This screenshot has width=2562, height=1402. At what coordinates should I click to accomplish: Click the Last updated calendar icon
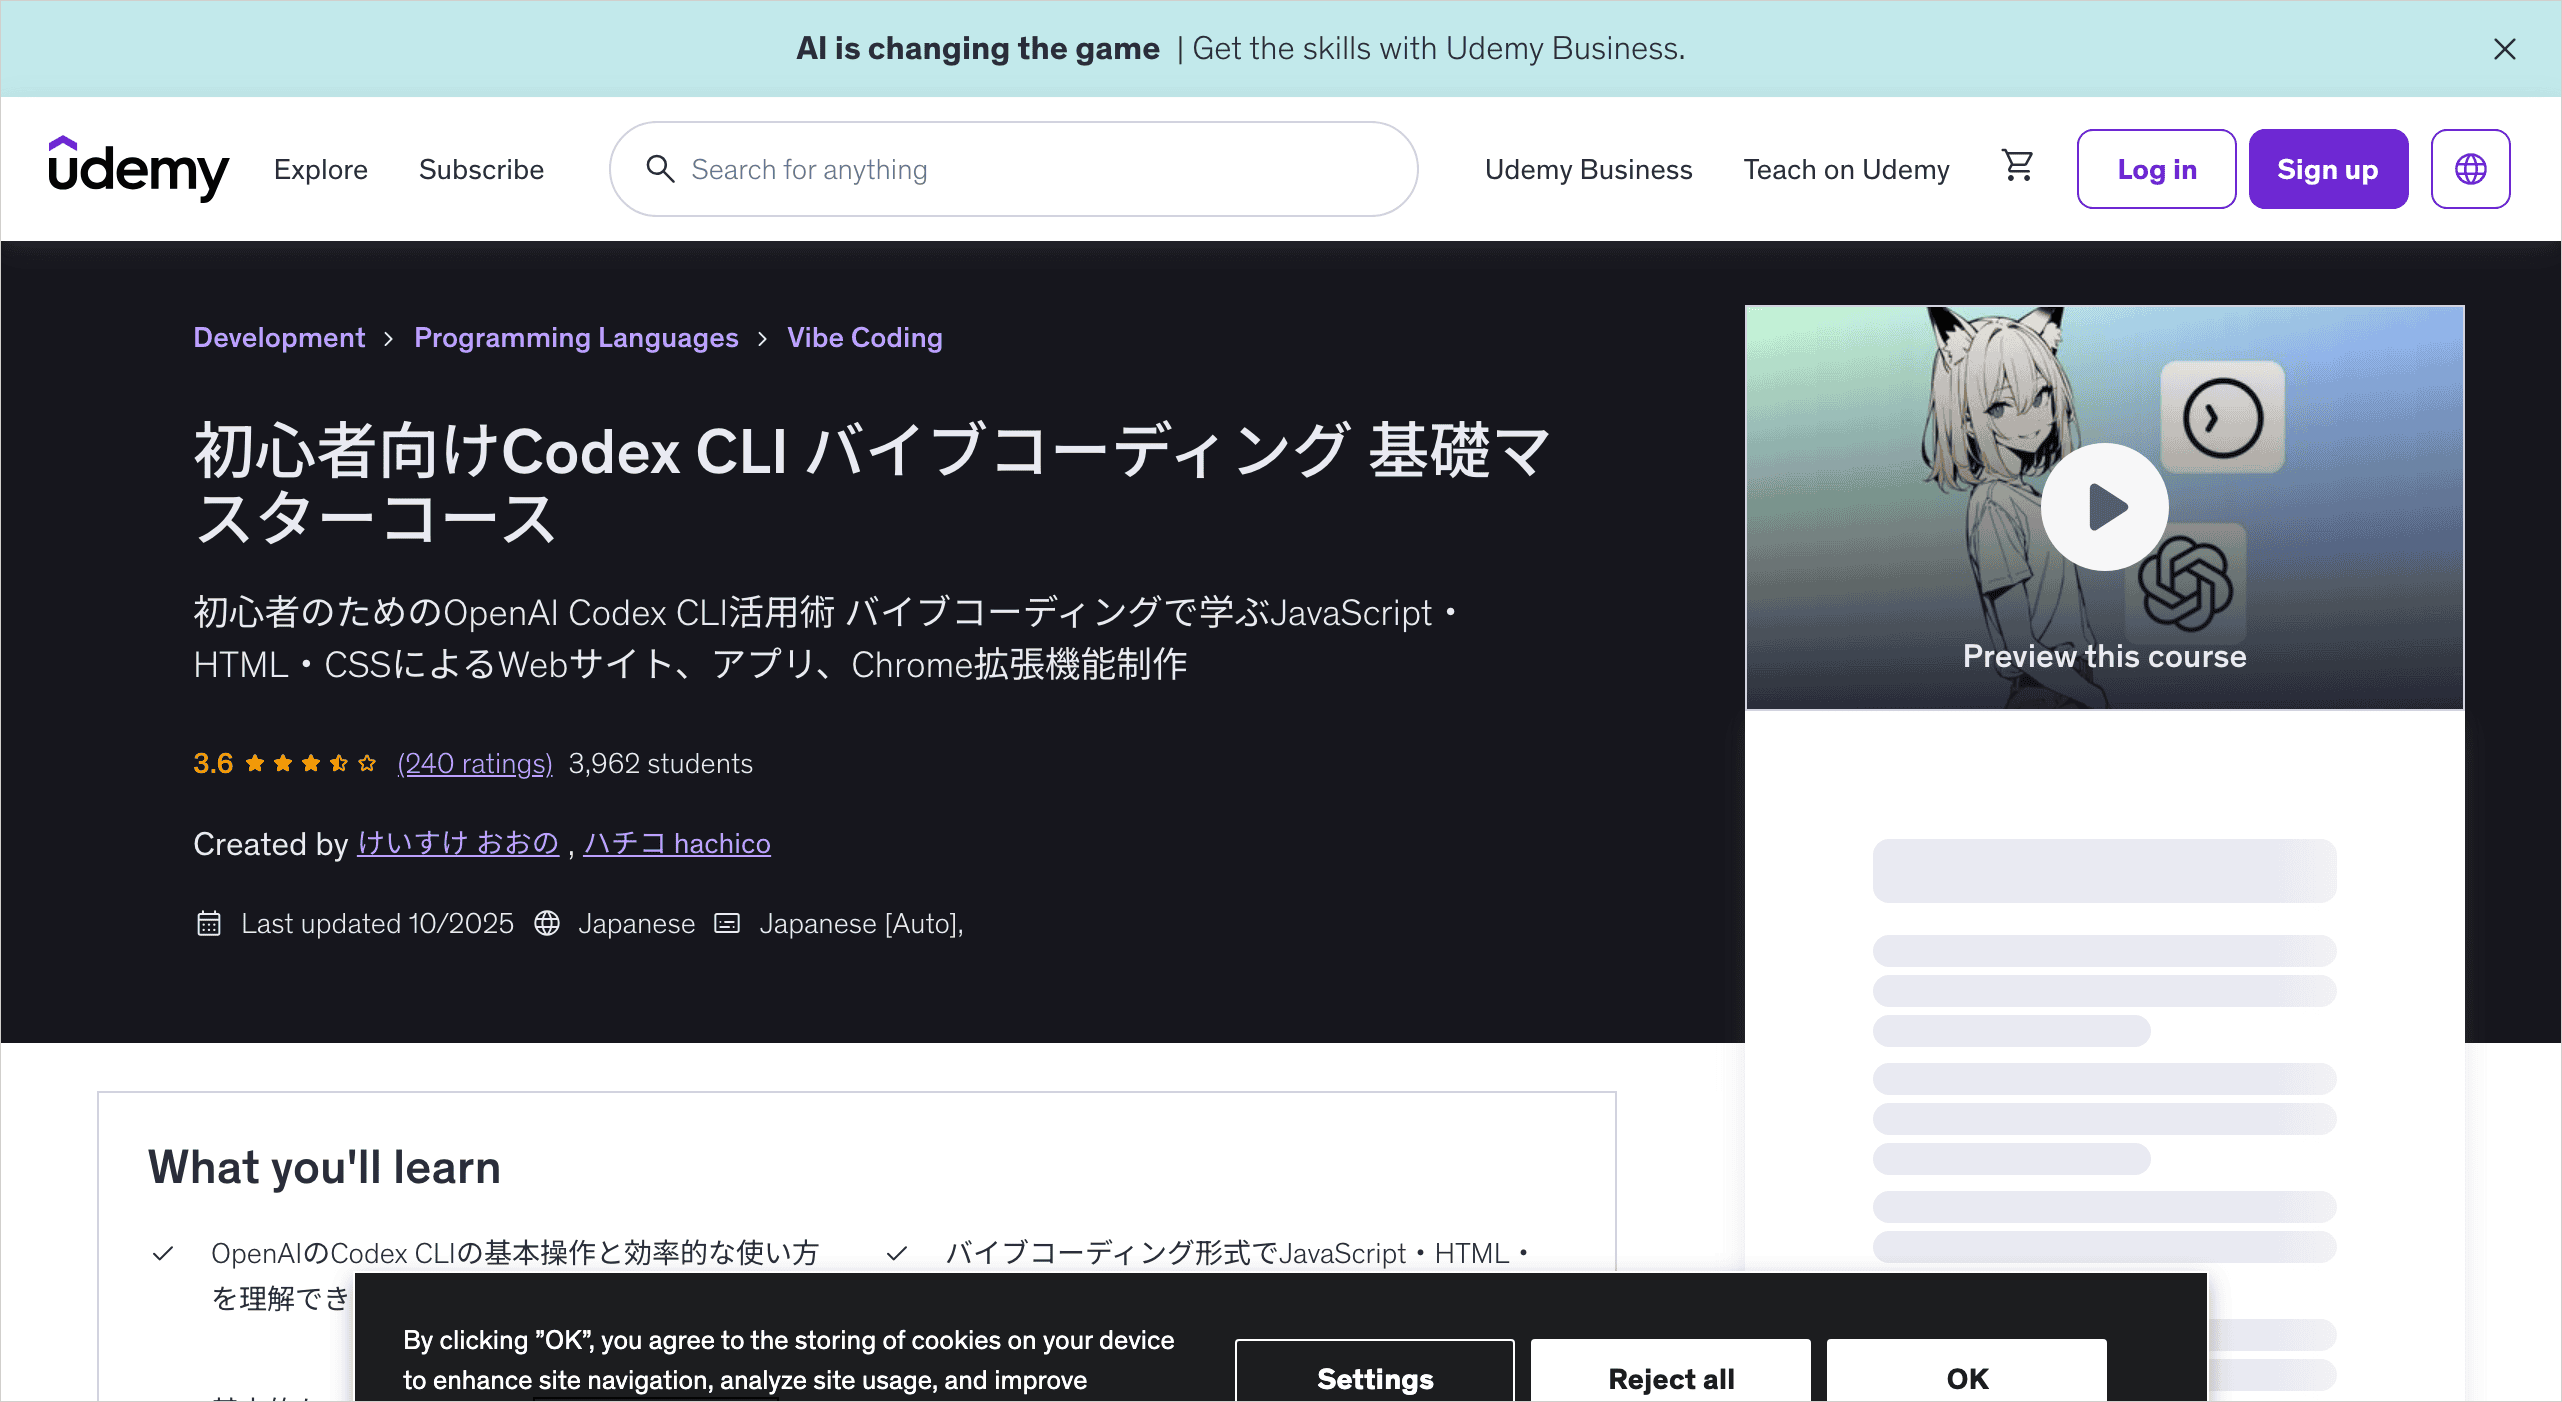pos(208,923)
